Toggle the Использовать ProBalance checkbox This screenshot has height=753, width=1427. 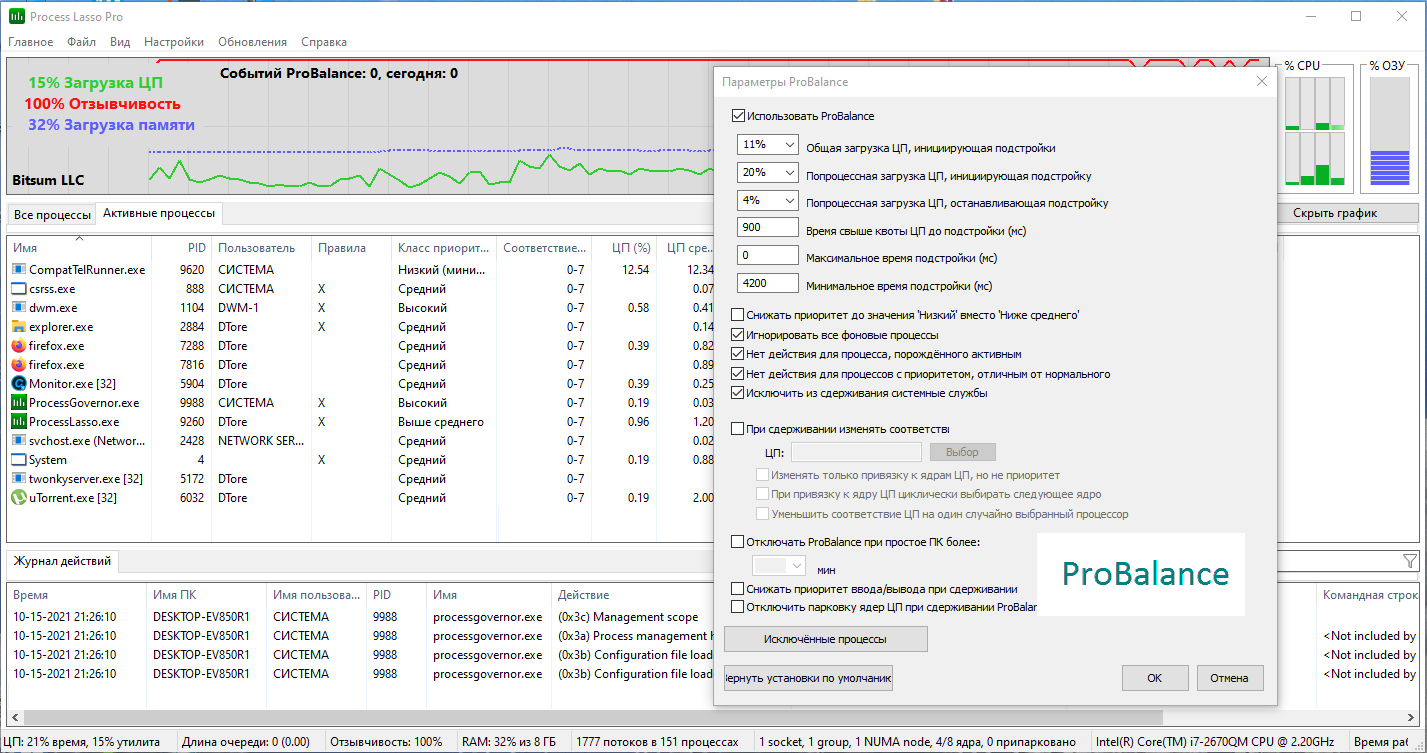click(739, 116)
